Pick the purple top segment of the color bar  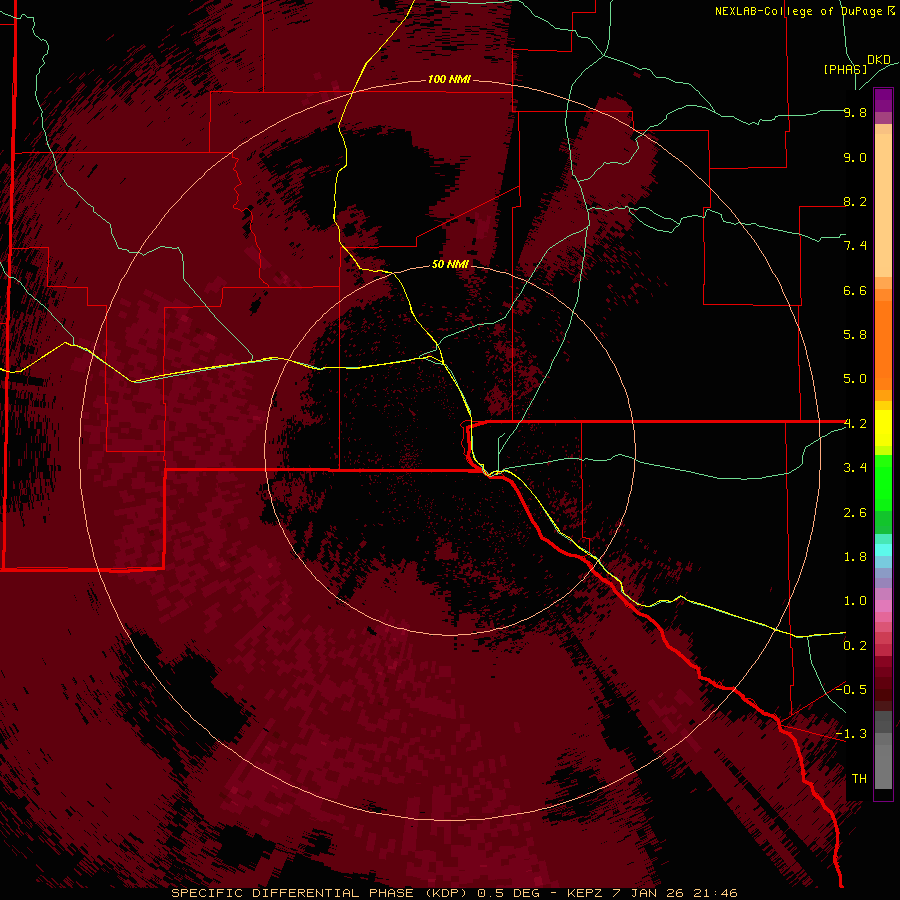tap(883, 100)
